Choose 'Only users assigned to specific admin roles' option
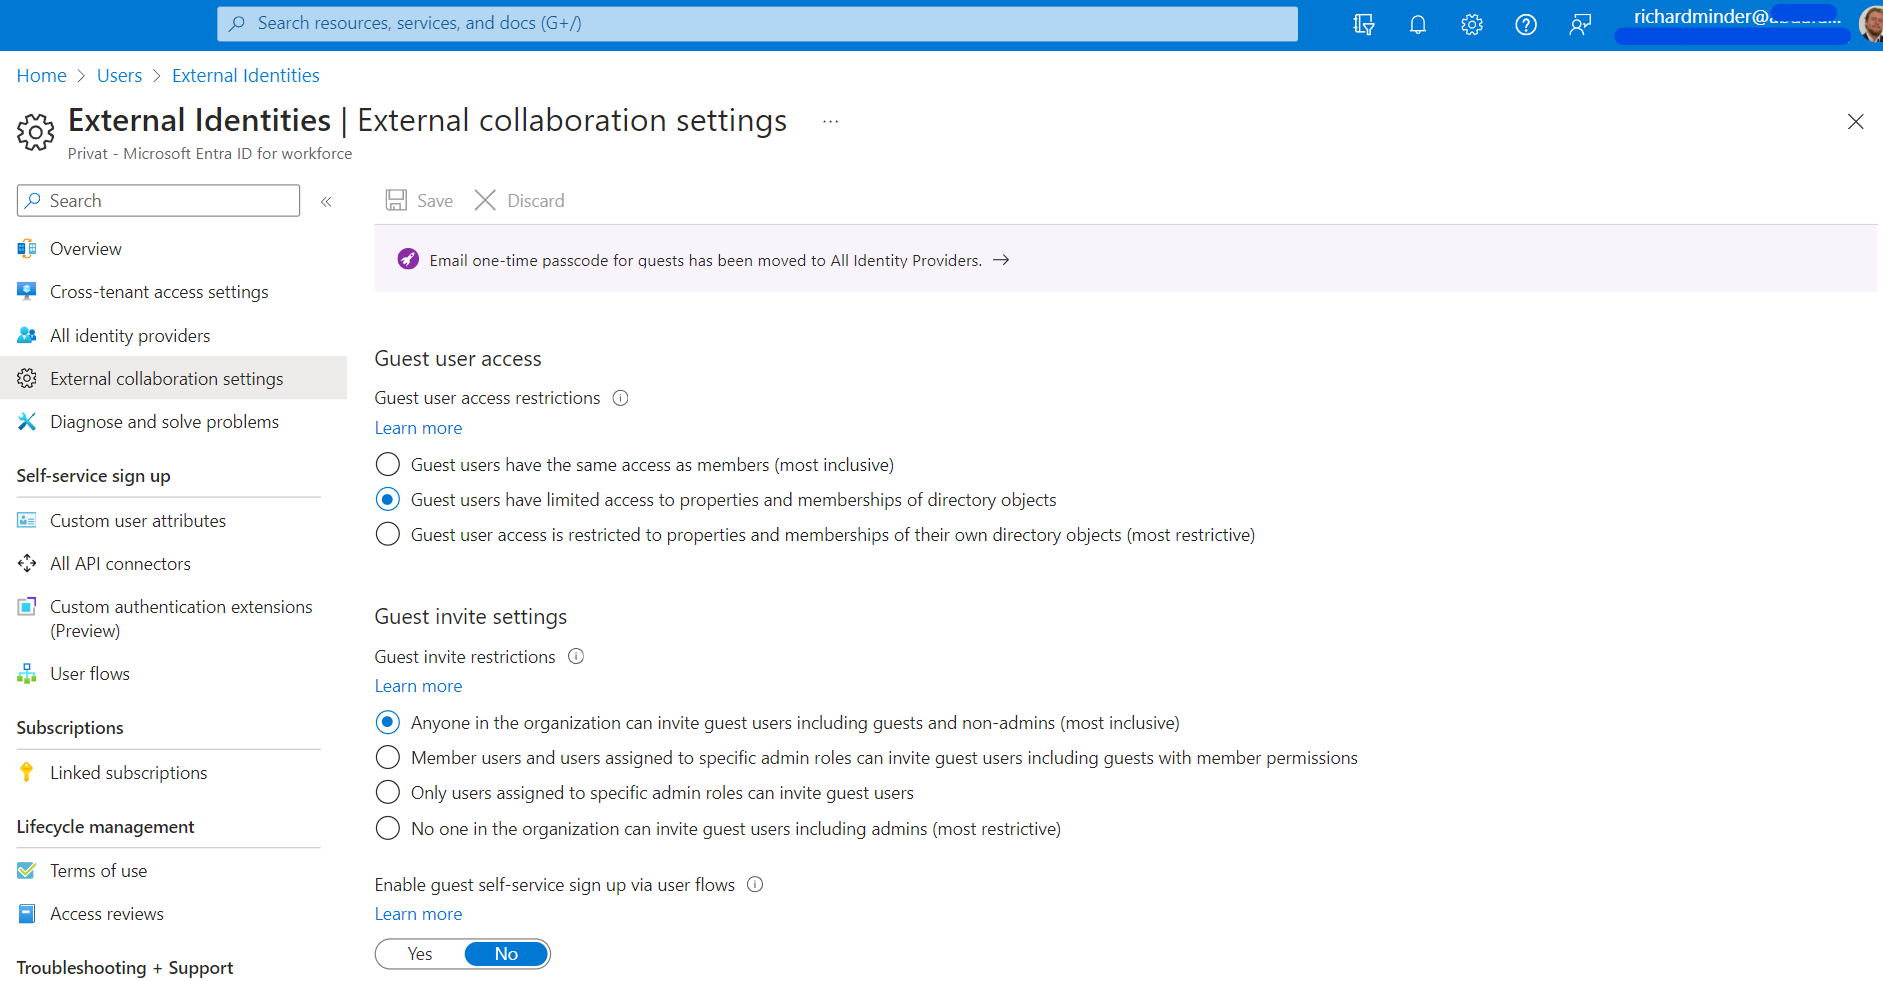 pyautogui.click(x=388, y=793)
